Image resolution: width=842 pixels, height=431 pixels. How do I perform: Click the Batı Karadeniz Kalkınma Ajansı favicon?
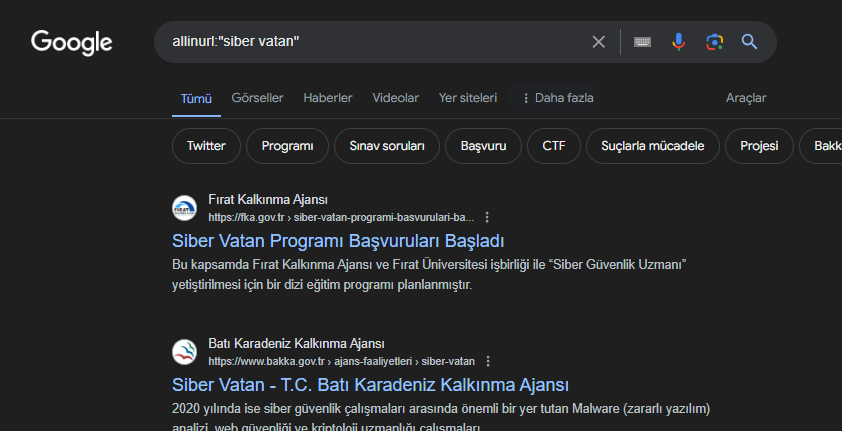click(x=185, y=352)
